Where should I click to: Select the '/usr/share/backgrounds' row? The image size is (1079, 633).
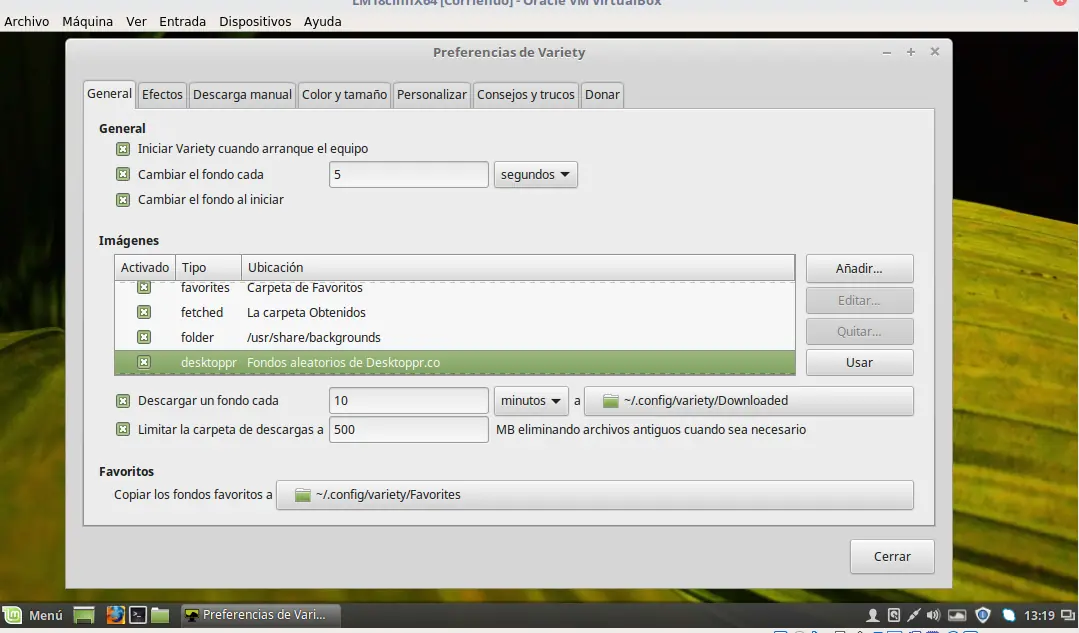455,337
